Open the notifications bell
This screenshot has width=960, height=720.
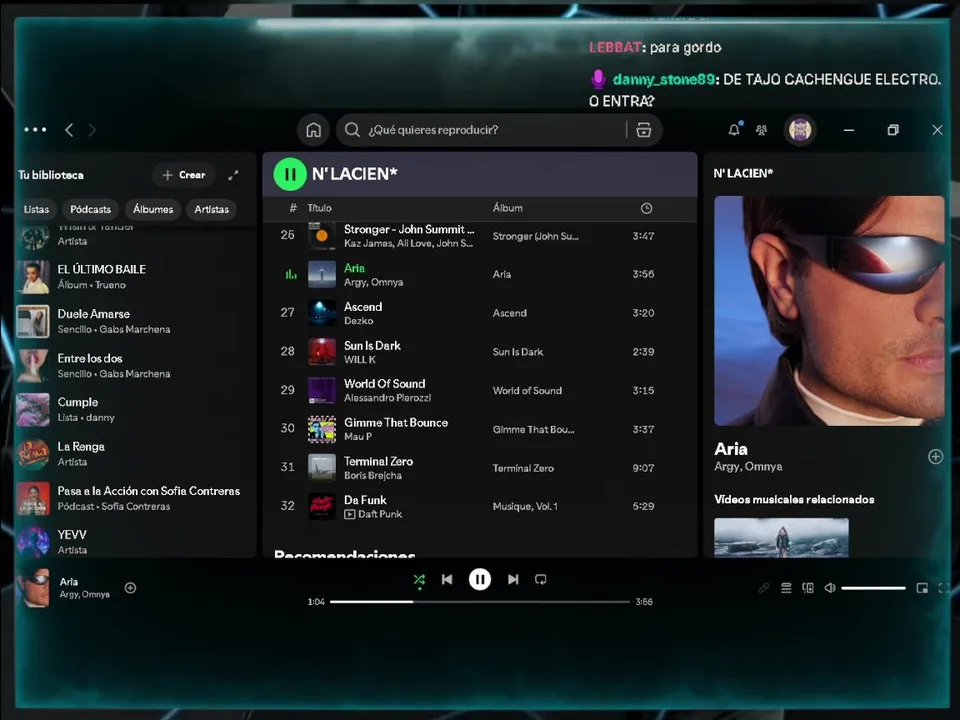click(x=734, y=129)
